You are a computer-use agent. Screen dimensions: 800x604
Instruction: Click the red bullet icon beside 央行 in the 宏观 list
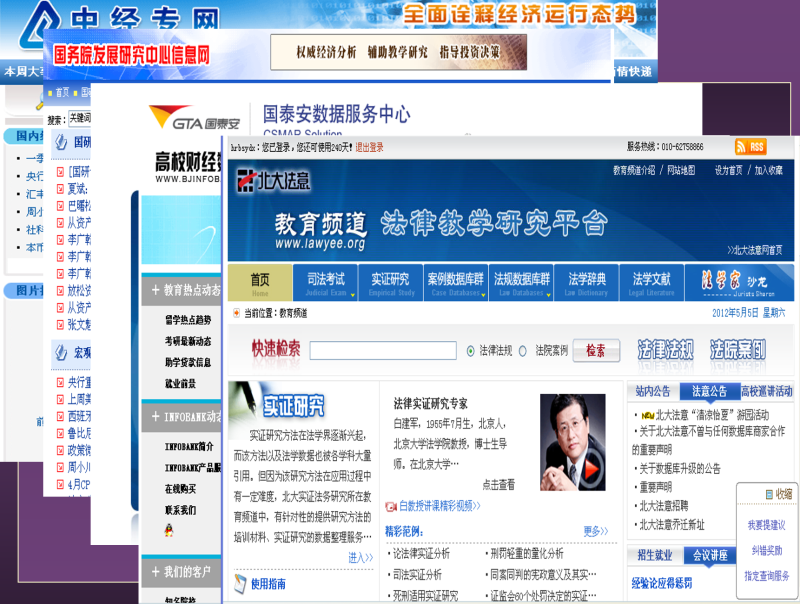click(60, 382)
